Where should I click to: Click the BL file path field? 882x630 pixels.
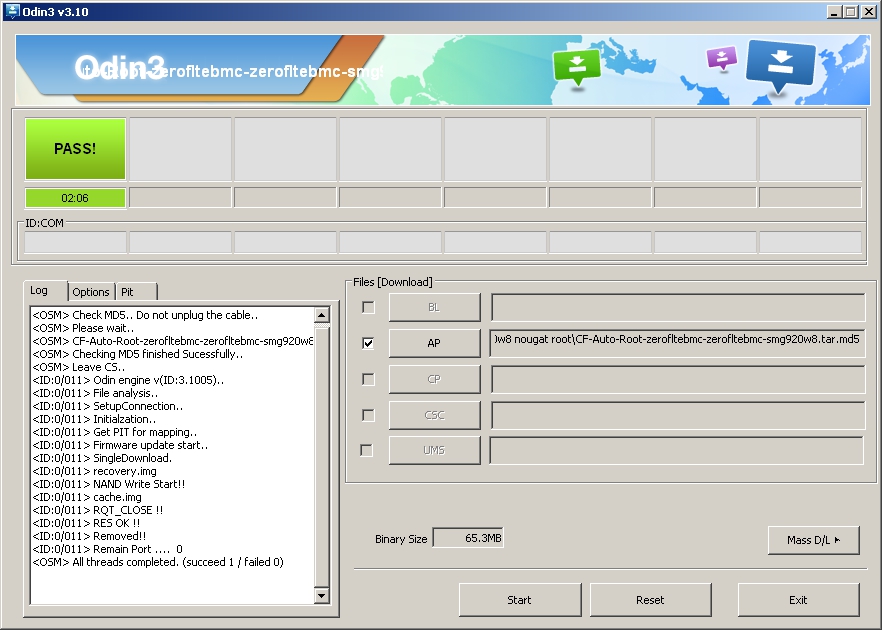(x=677, y=307)
